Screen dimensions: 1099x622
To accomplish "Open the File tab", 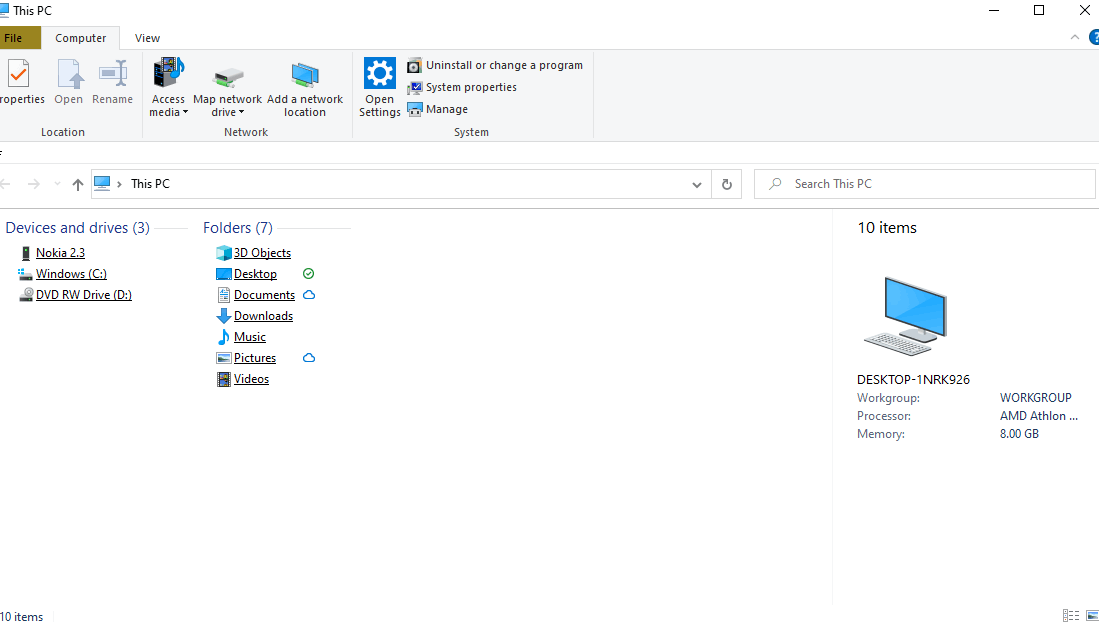I will coord(18,38).
